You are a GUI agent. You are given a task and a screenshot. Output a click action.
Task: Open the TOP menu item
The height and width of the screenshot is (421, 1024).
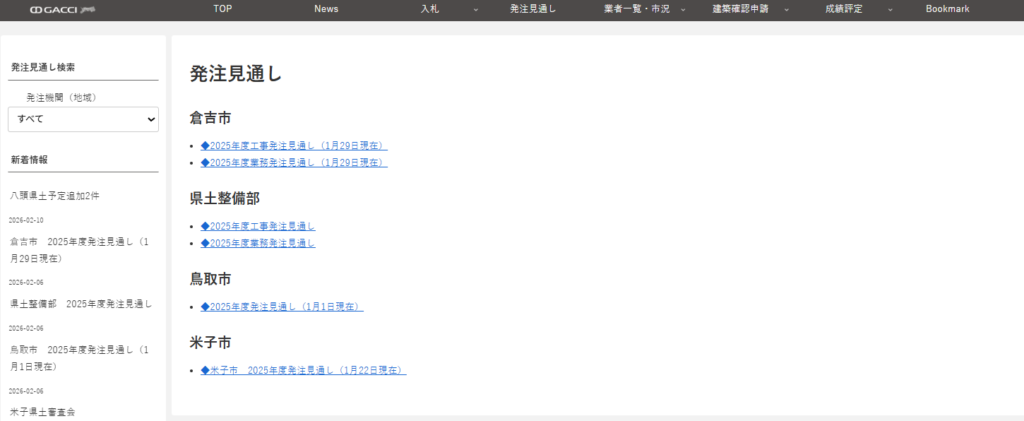pyautogui.click(x=222, y=9)
